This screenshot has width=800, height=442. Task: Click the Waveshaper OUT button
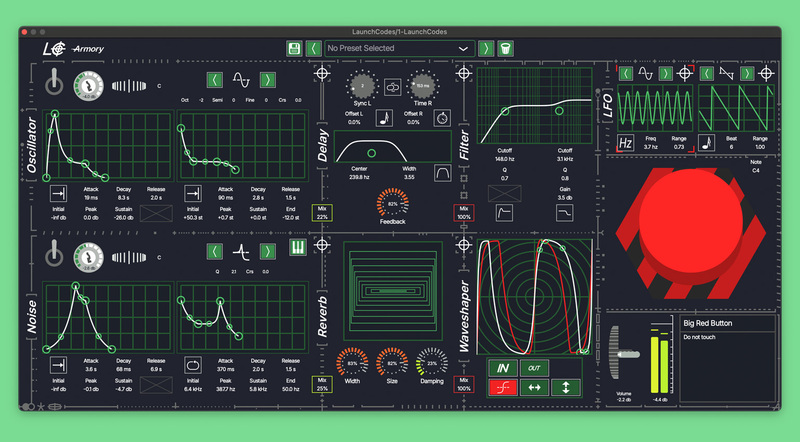point(535,367)
